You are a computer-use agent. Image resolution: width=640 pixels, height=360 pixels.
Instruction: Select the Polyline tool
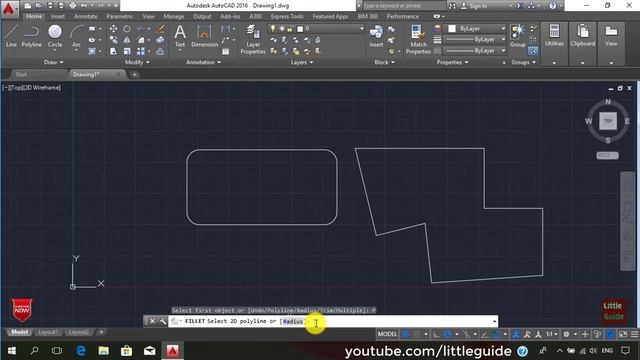[31, 36]
